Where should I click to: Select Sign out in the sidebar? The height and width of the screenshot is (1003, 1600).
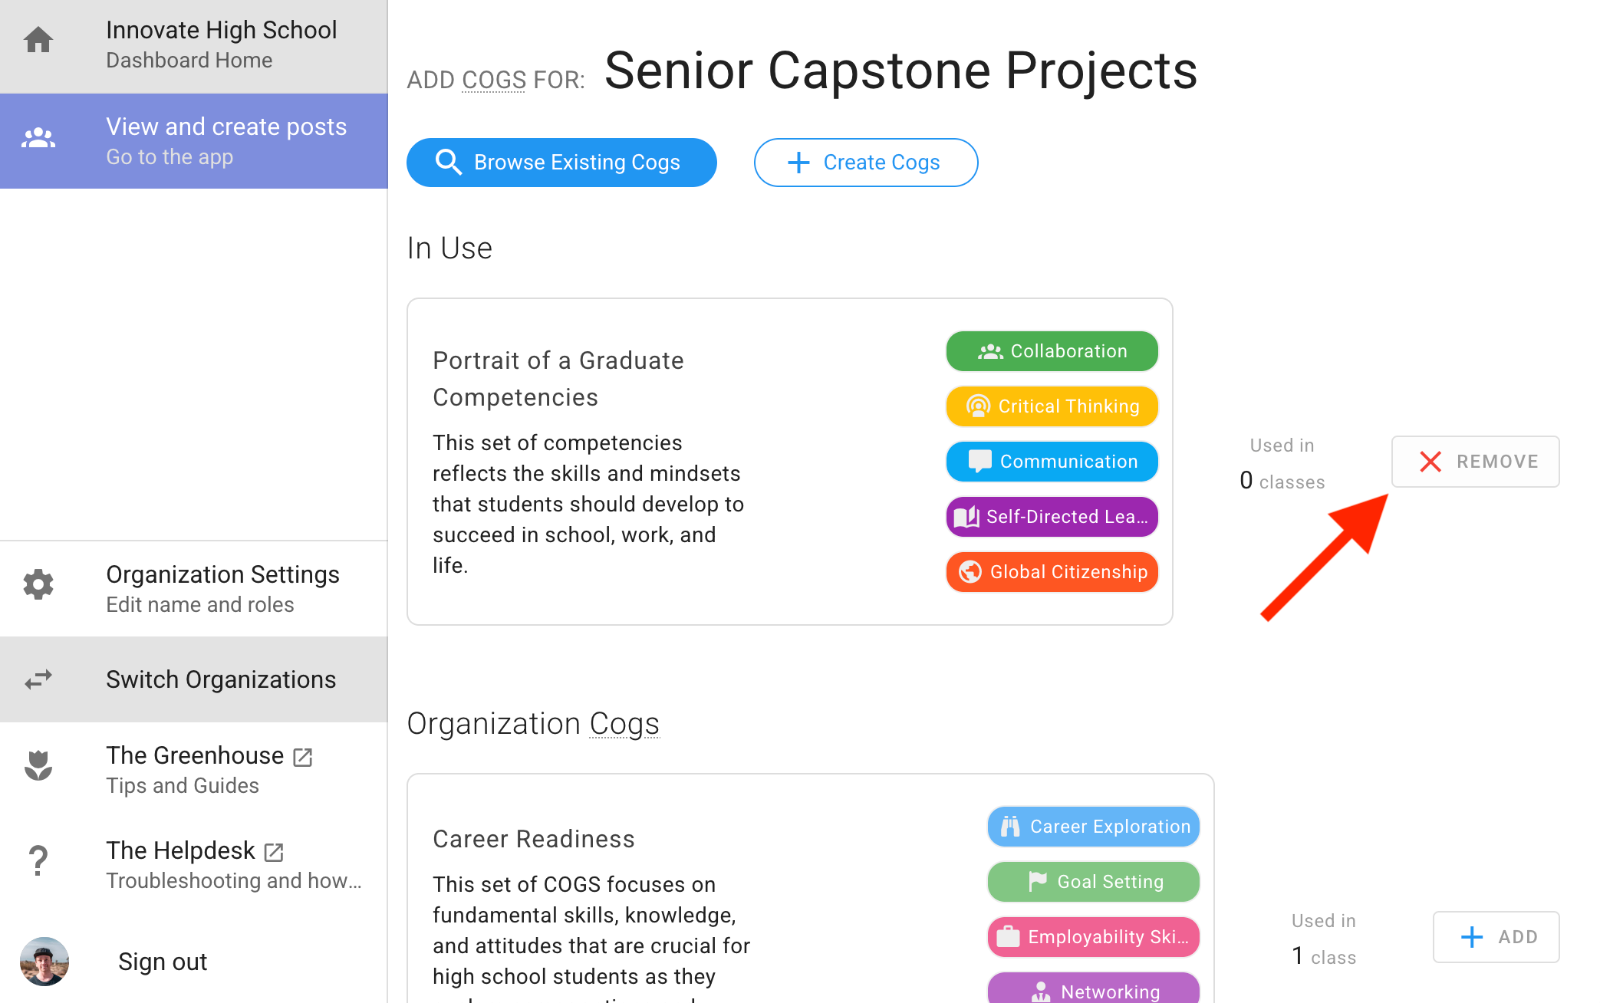162,962
